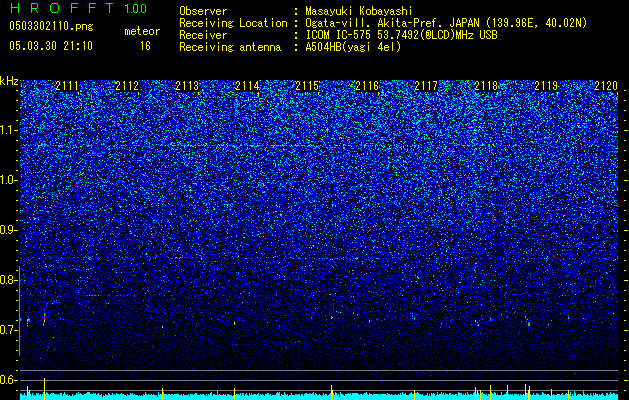Click the 0.6 frequency axis label
The image size is (629, 400).
8,380
